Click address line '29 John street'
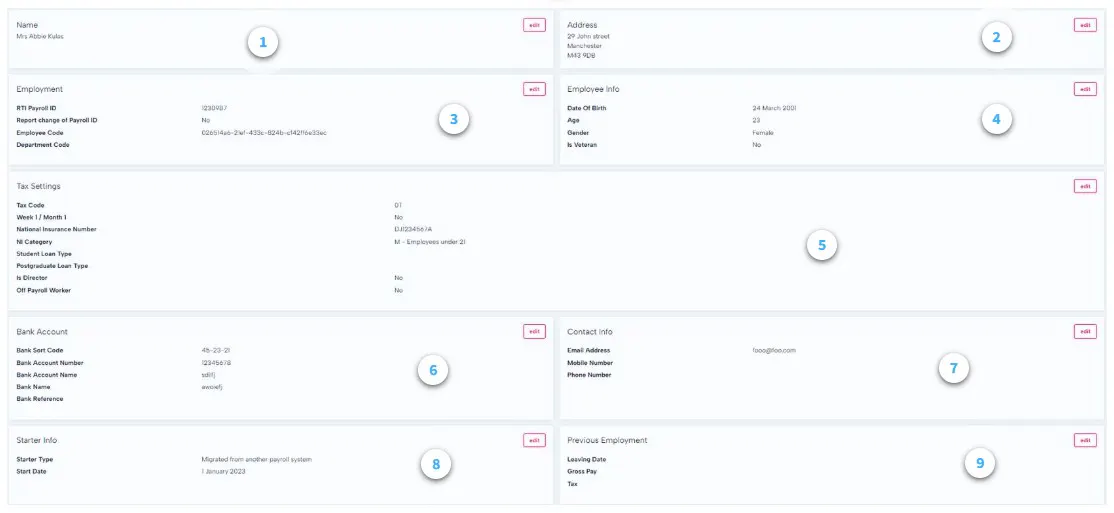Viewport: 1114px width, 513px height. [x=588, y=36]
